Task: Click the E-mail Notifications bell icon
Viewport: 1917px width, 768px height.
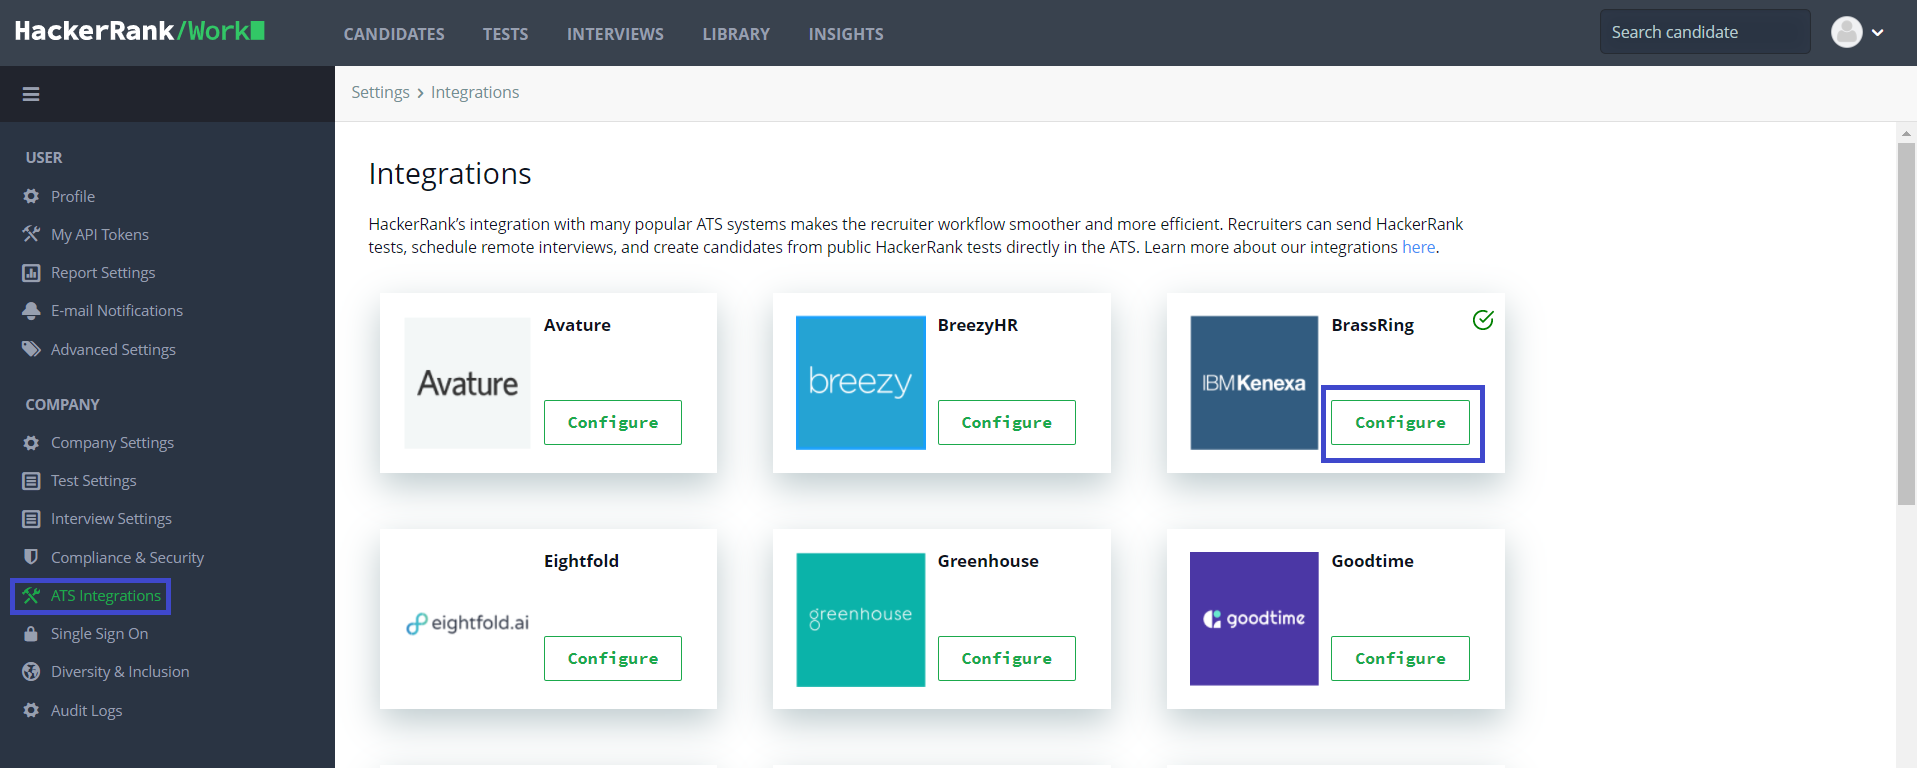Action: (31, 311)
